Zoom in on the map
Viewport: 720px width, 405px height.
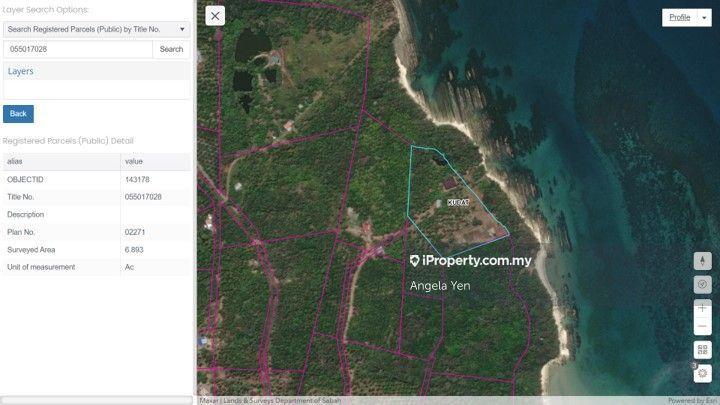tap(702, 309)
